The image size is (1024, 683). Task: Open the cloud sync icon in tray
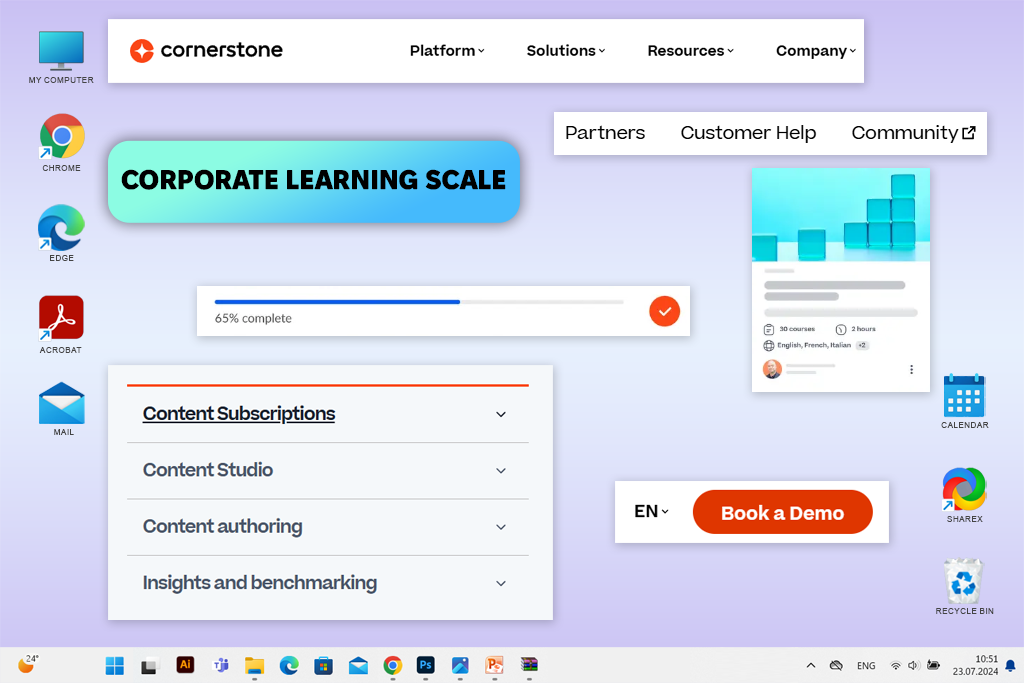836,665
